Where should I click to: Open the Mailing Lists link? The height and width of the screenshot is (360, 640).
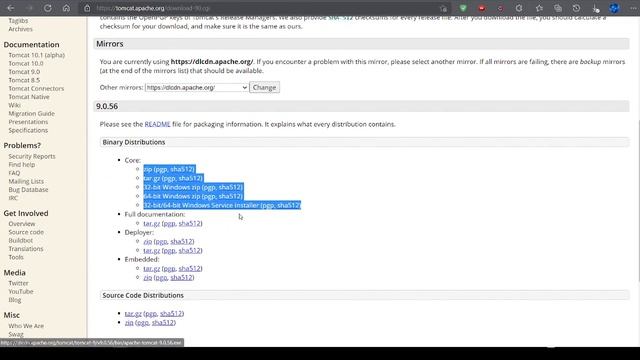tap(26, 181)
